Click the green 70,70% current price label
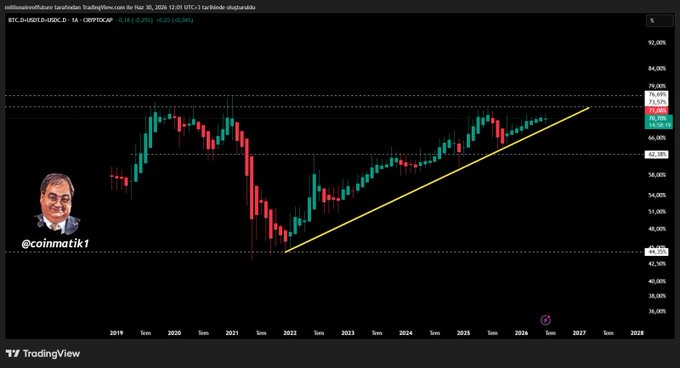680x368 pixels. 658,118
